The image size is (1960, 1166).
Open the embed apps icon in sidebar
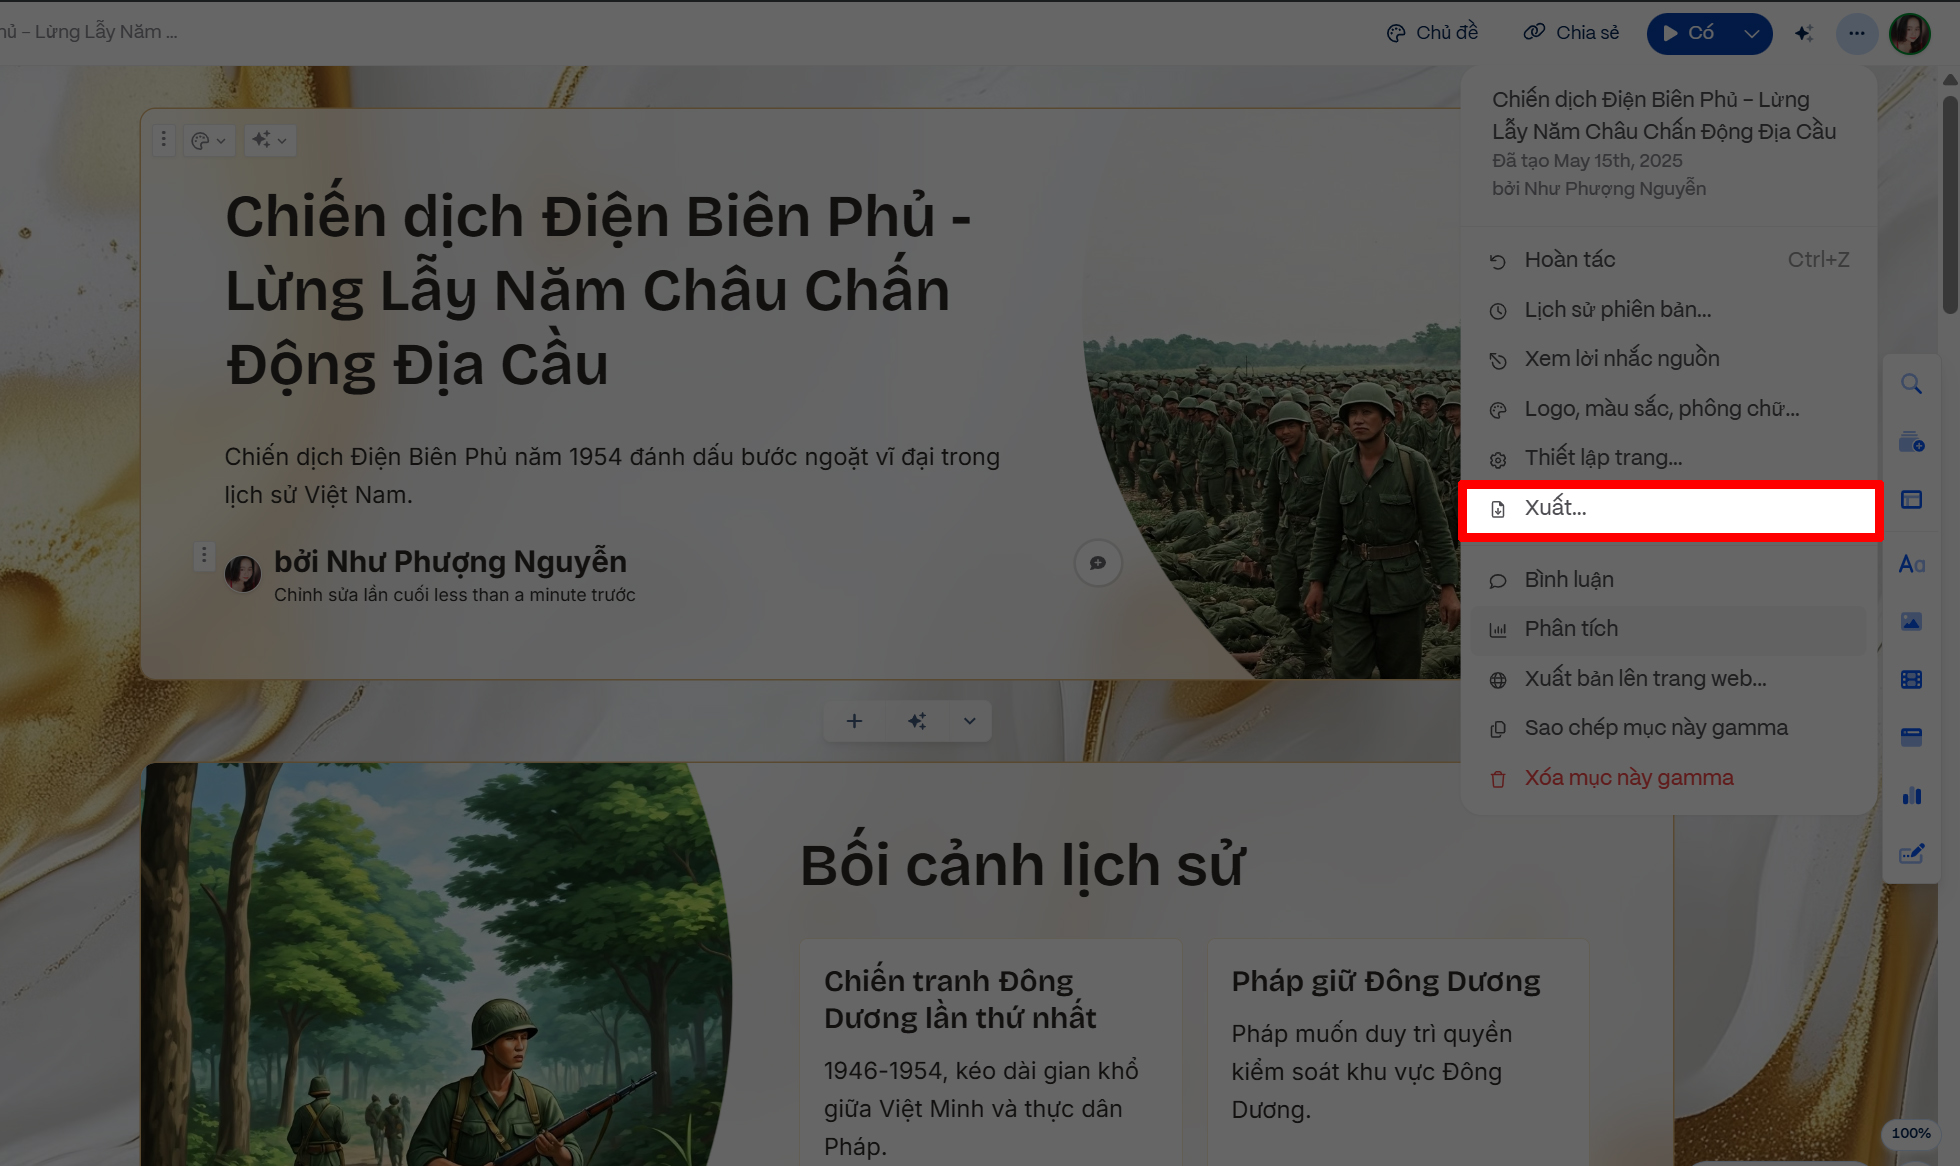point(1911,738)
